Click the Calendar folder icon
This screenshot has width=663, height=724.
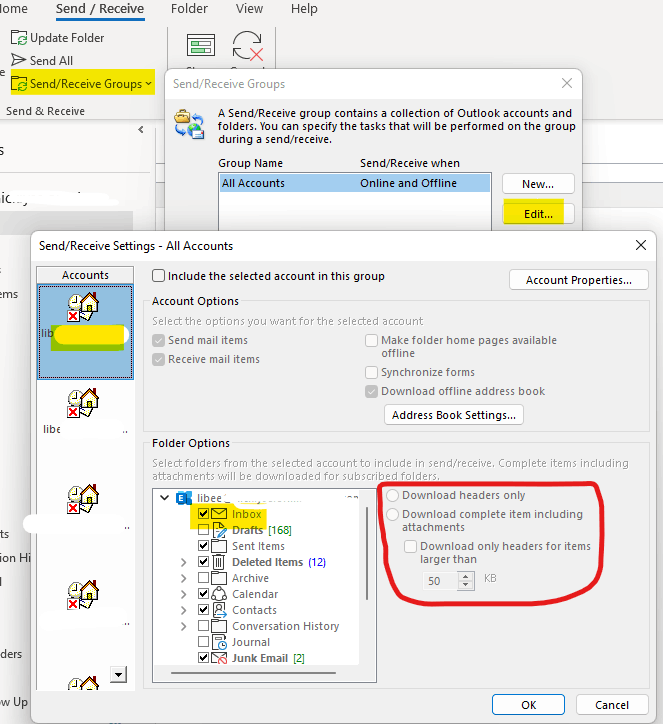pyautogui.click(x=219, y=594)
